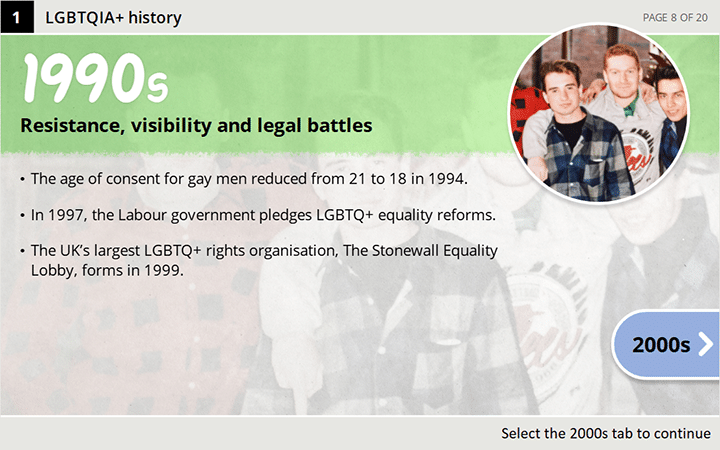Viewport: 720px width, 450px height.
Task: Click the year 1994 in the first bullet
Action: [449, 180]
